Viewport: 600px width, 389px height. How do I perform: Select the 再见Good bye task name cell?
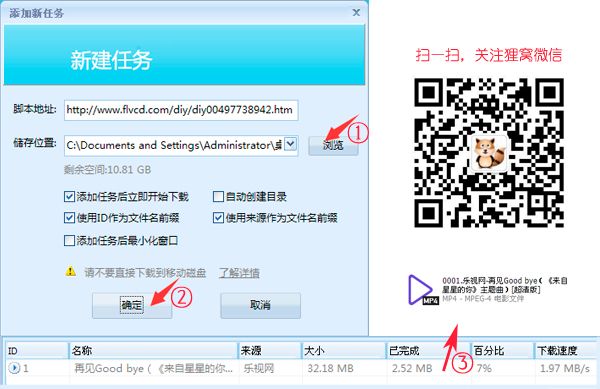[153, 368]
